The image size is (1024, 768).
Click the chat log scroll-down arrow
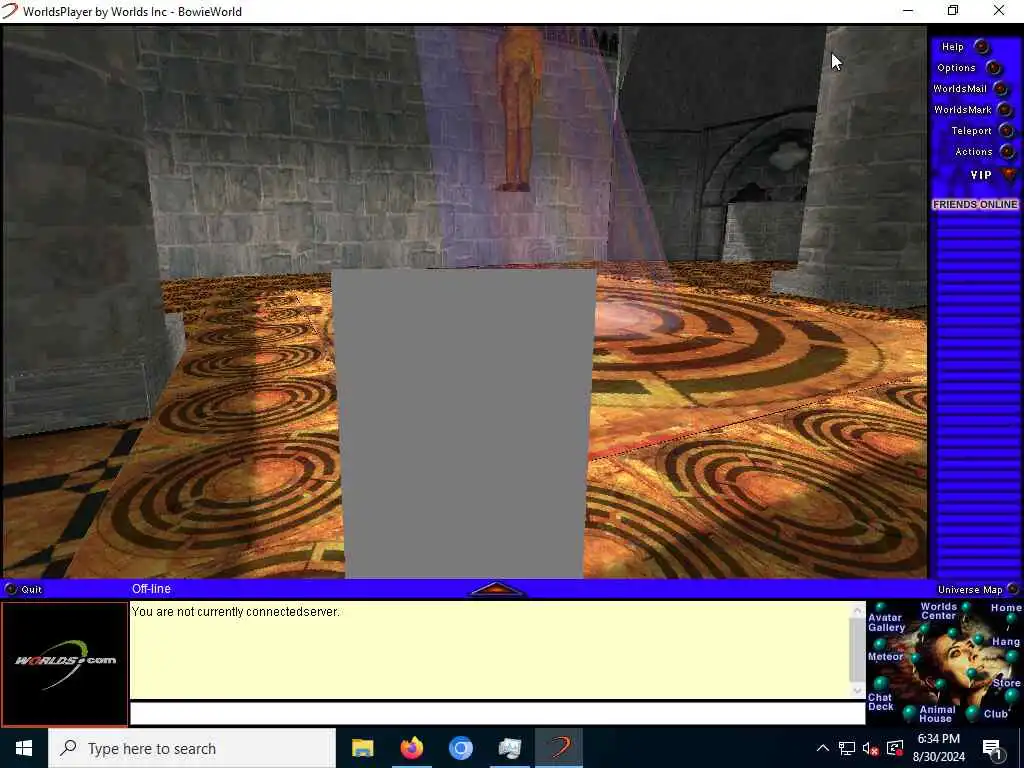click(857, 690)
